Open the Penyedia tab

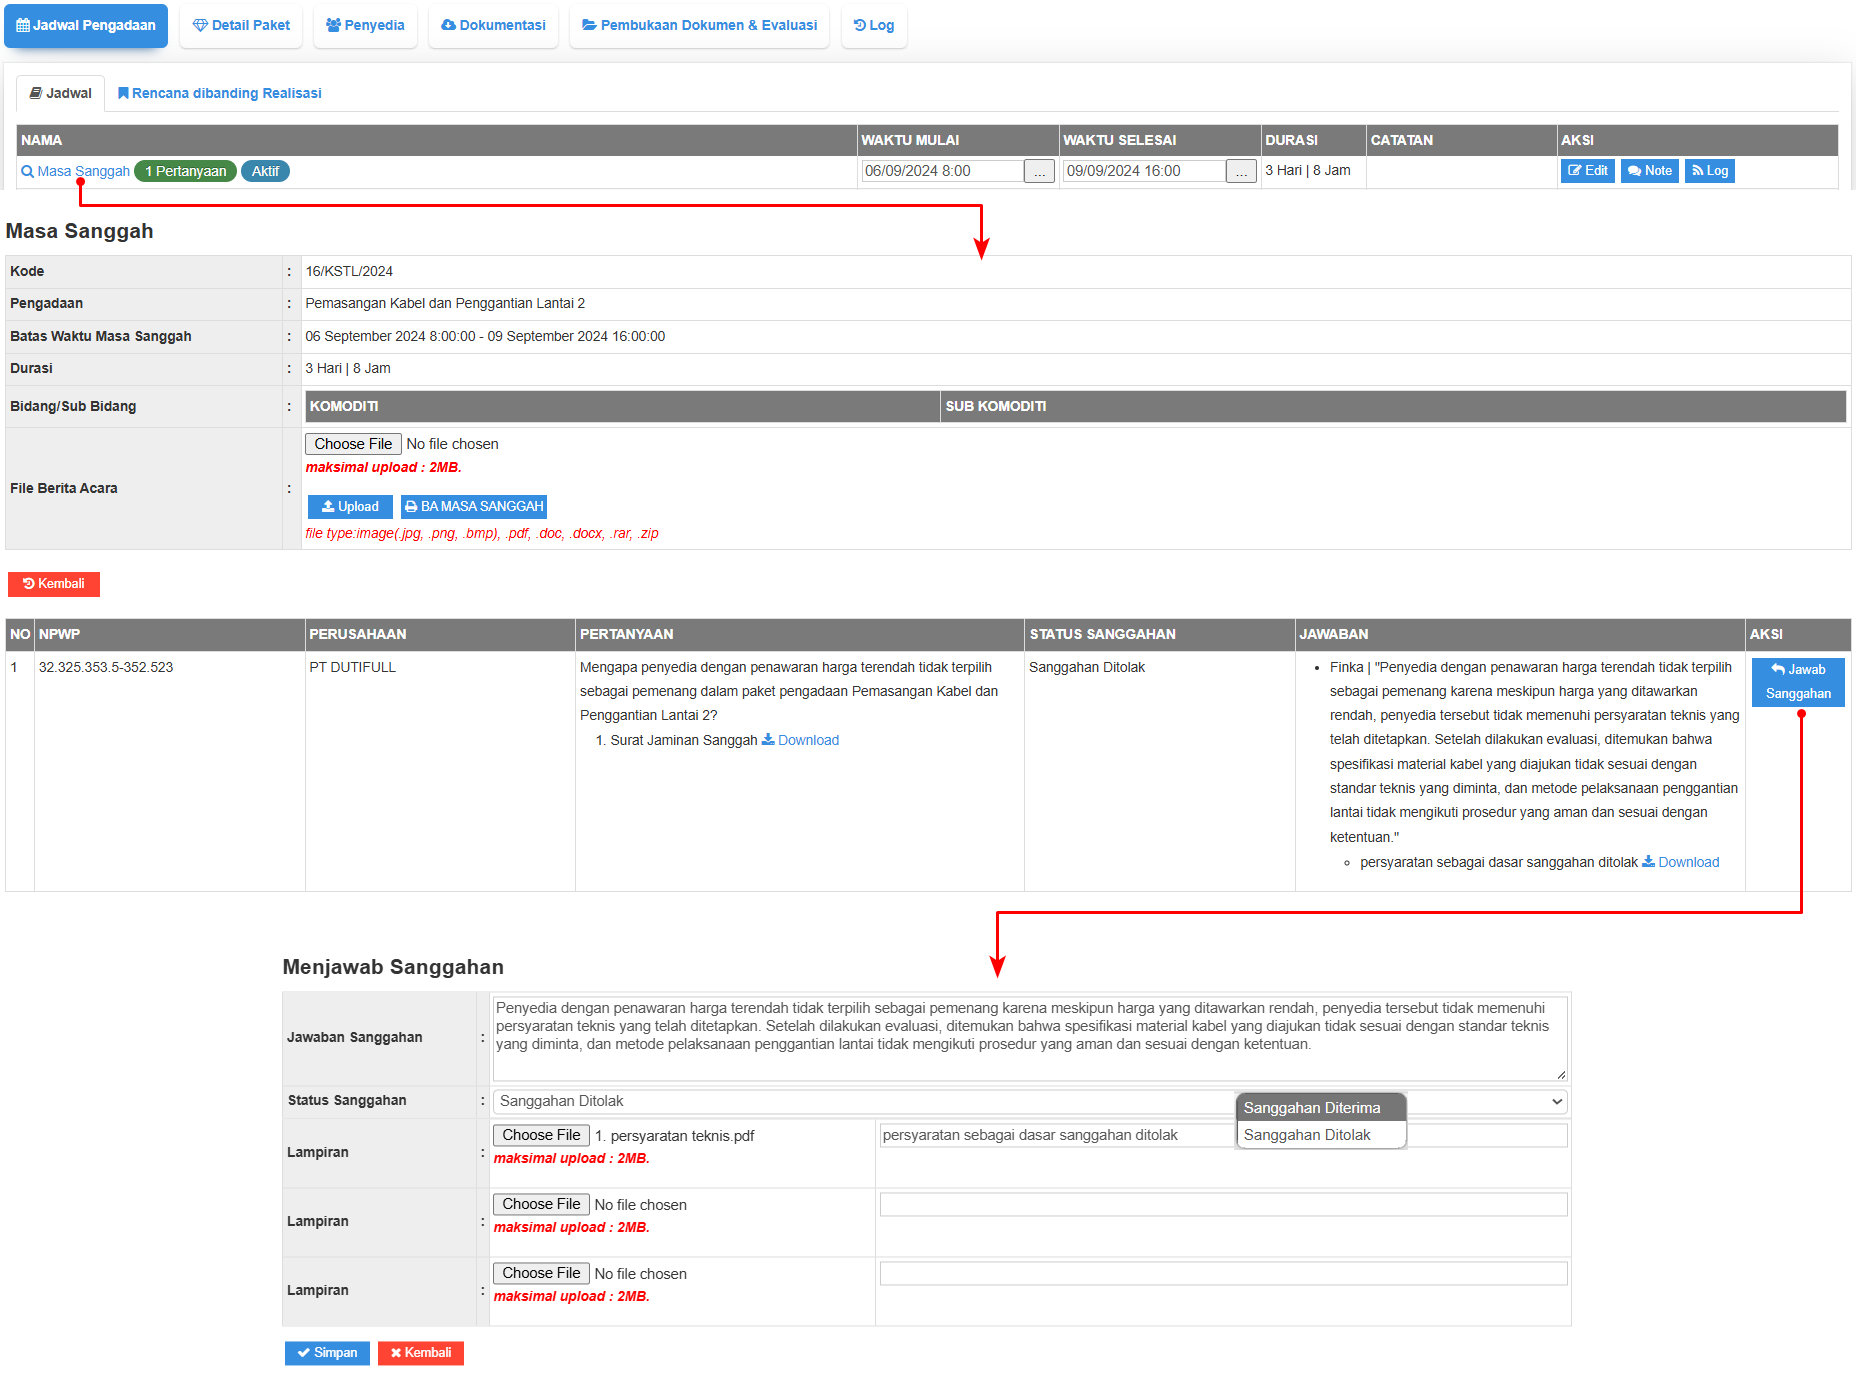pos(365,26)
